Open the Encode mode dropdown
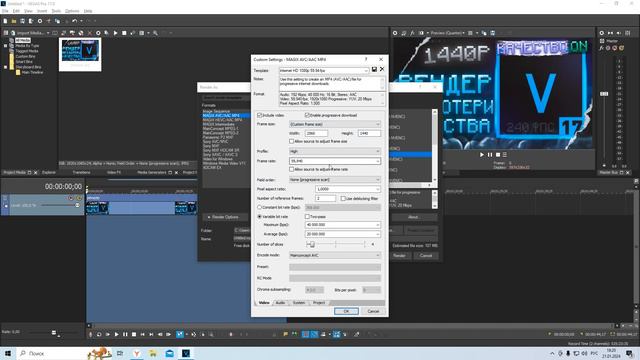 coord(335,255)
